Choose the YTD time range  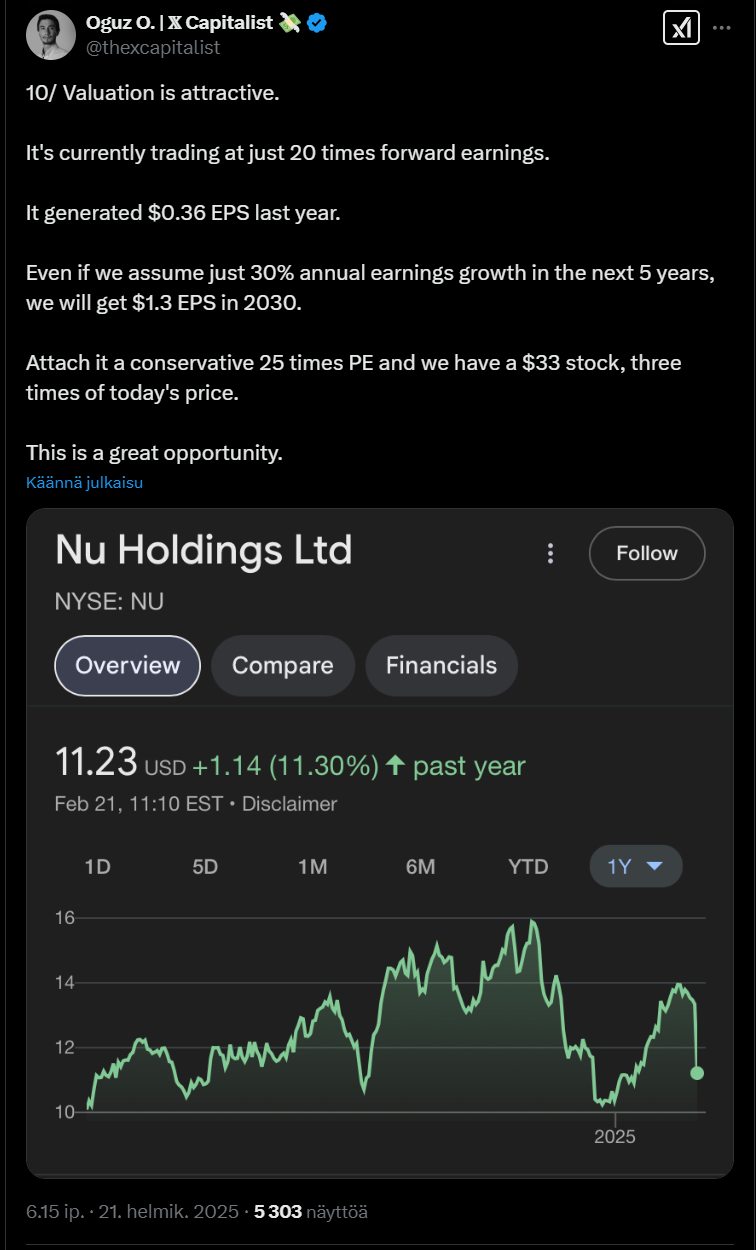[x=528, y=867]
